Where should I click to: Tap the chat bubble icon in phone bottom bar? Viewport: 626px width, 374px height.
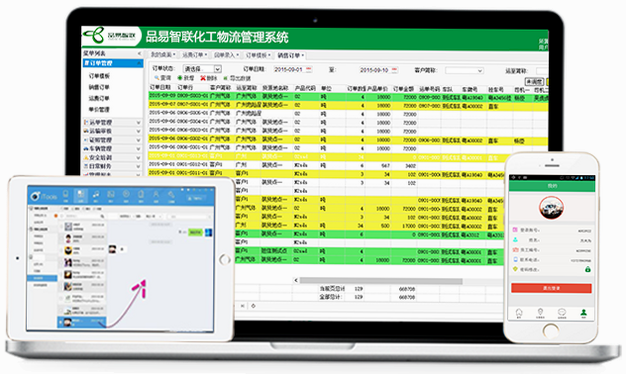pyautogui.click(x=562, y=313)
